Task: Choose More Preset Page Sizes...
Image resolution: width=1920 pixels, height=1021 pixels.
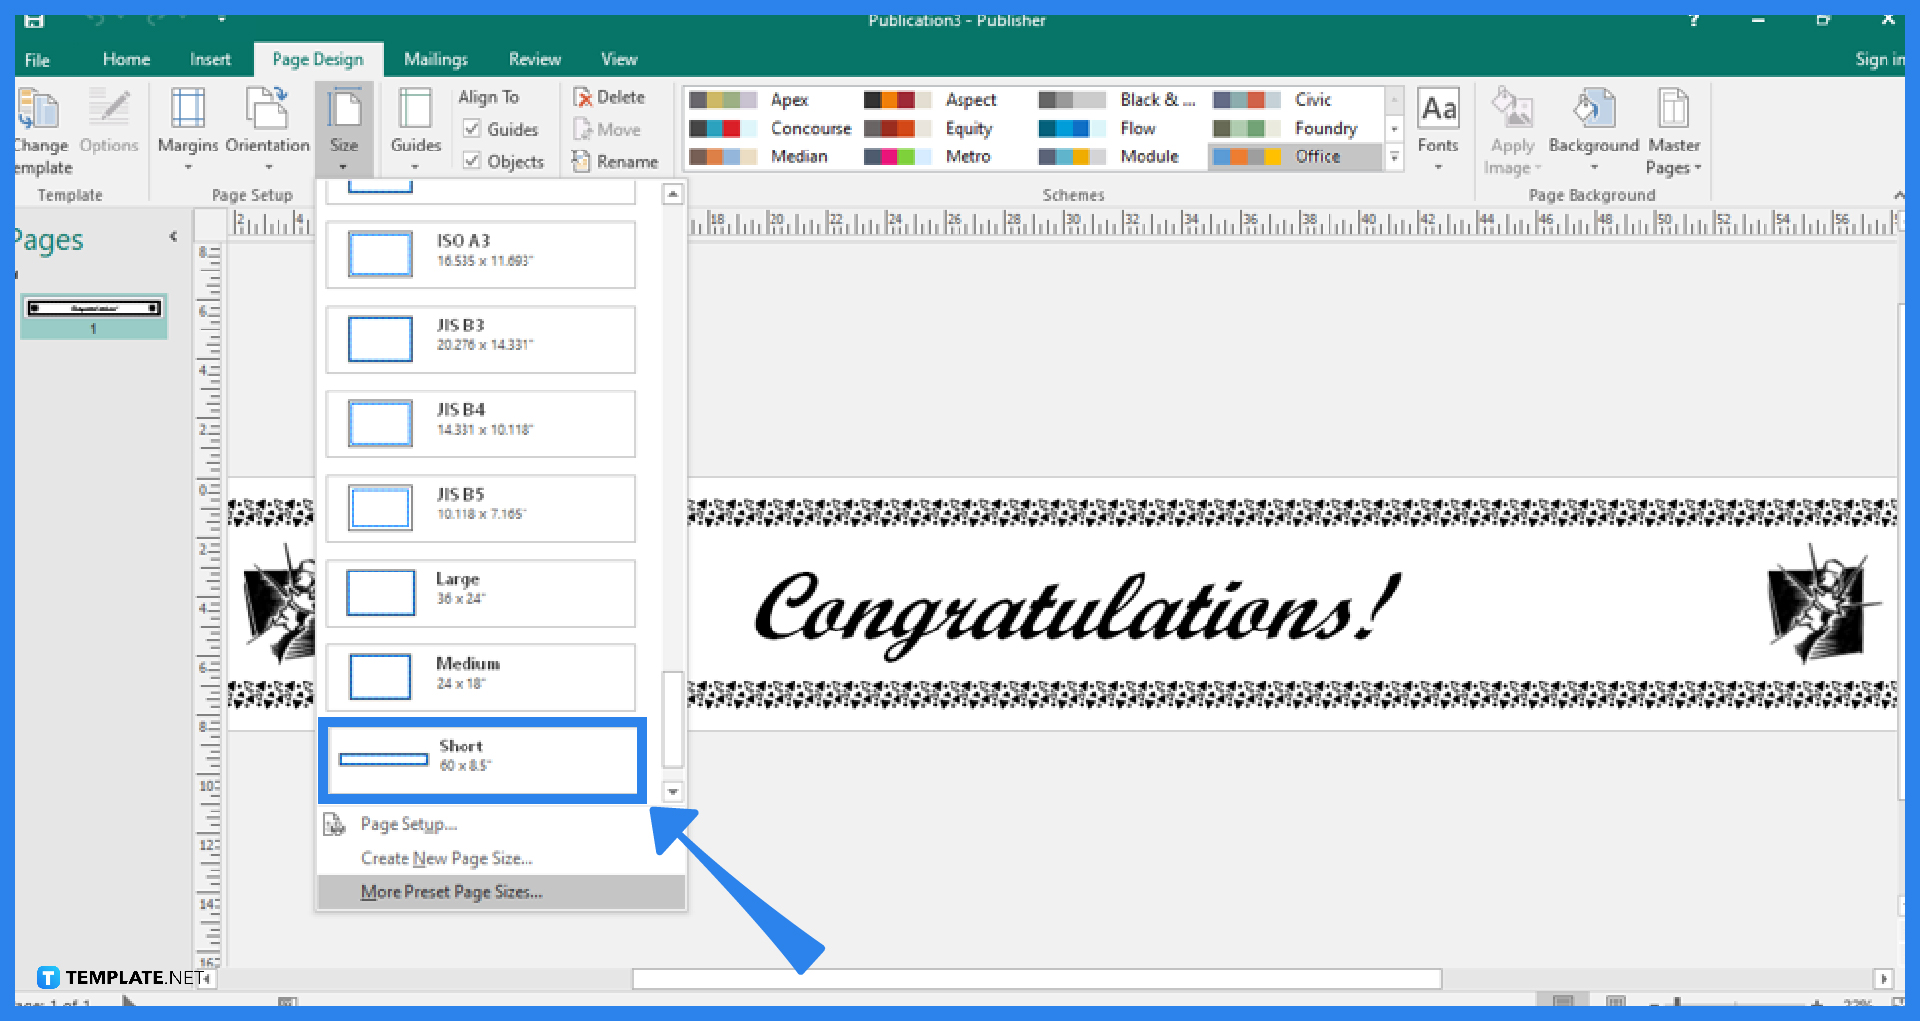Action: pos(501,892)
